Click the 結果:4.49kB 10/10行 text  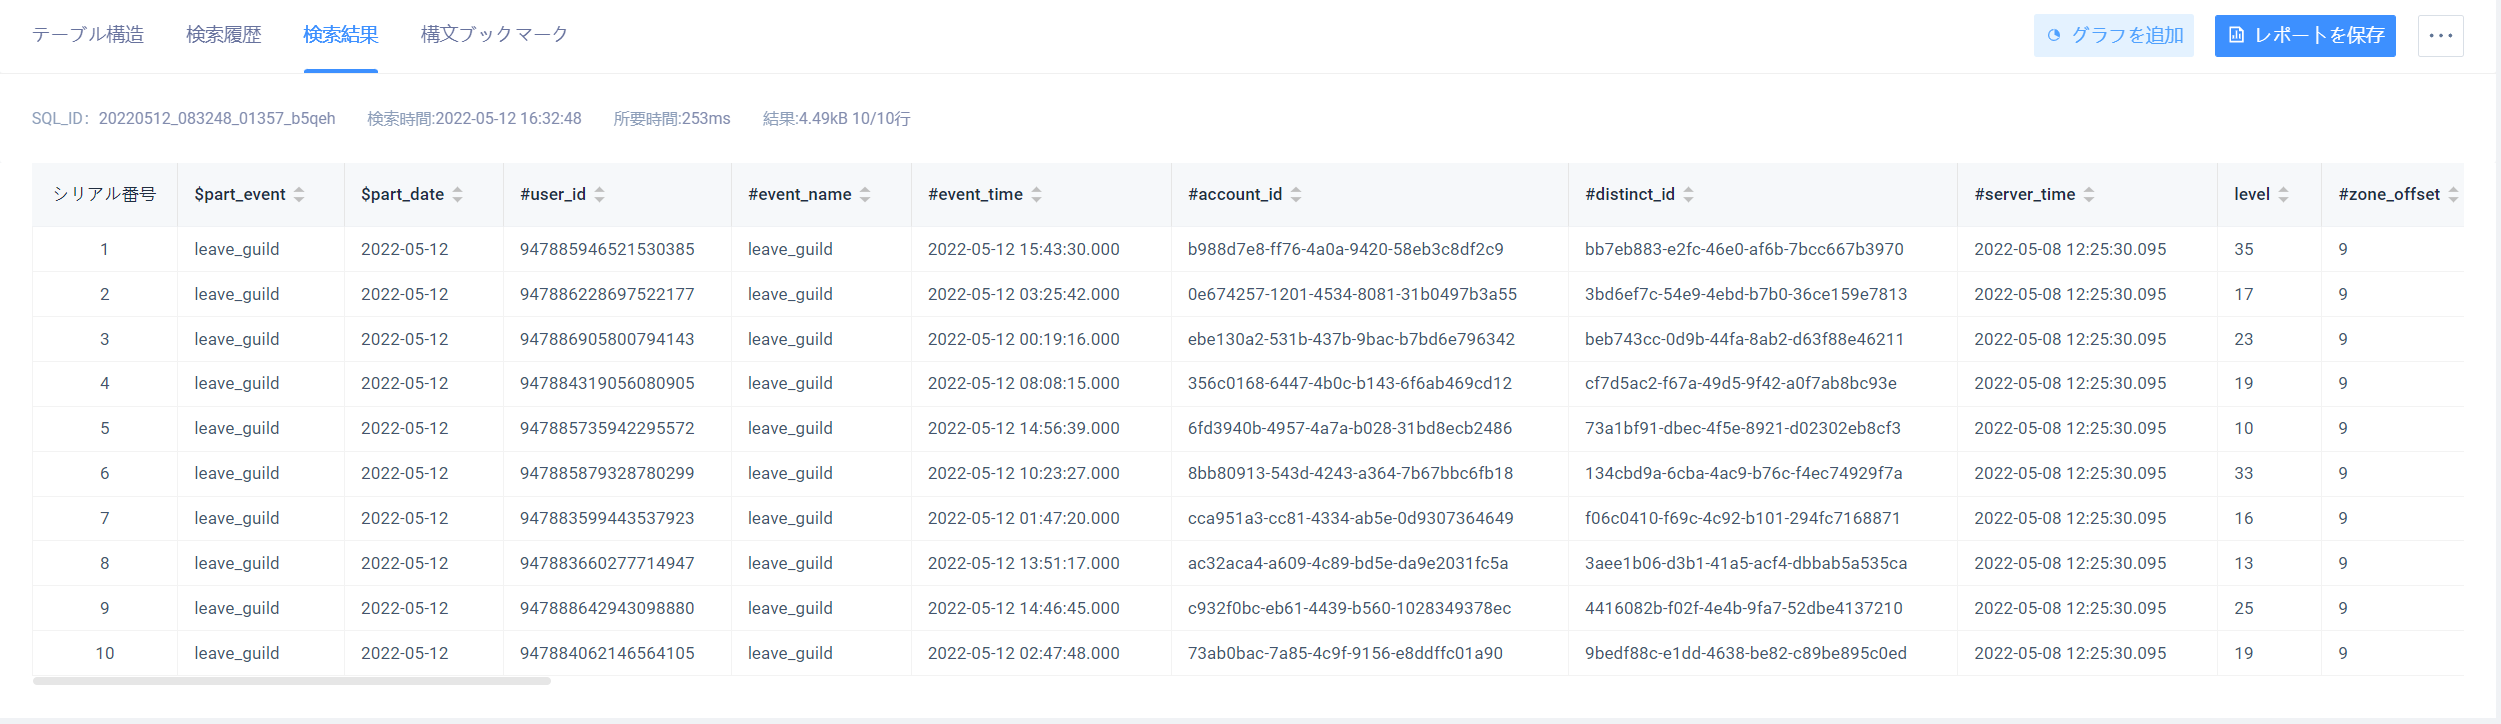tap(837, 119)
